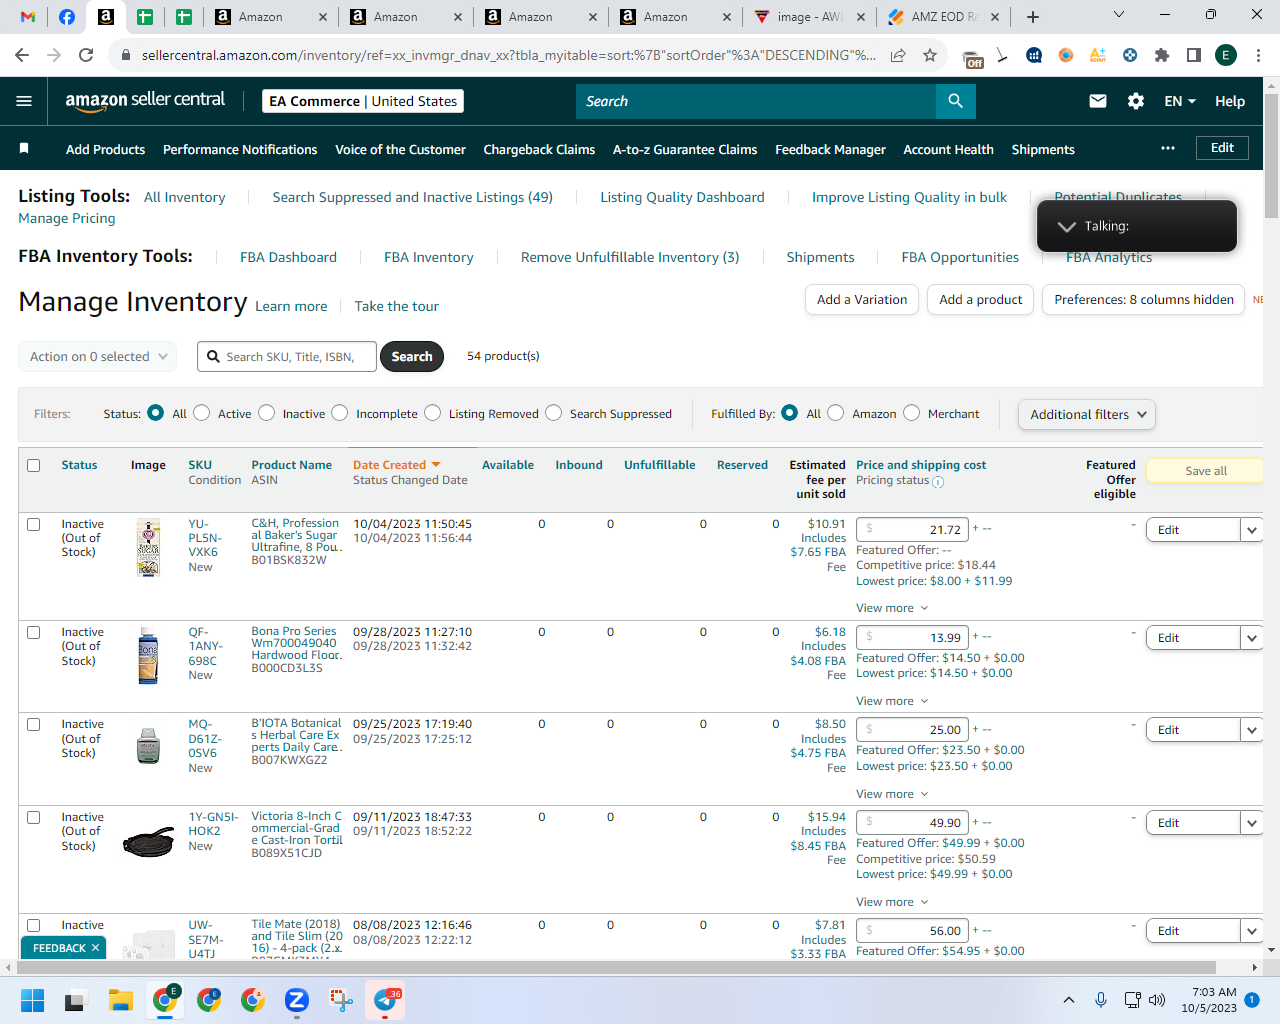Open the messages mail icon
The height and width of the screenshot is (1024, 1280).
click(x=1098, y=101)
